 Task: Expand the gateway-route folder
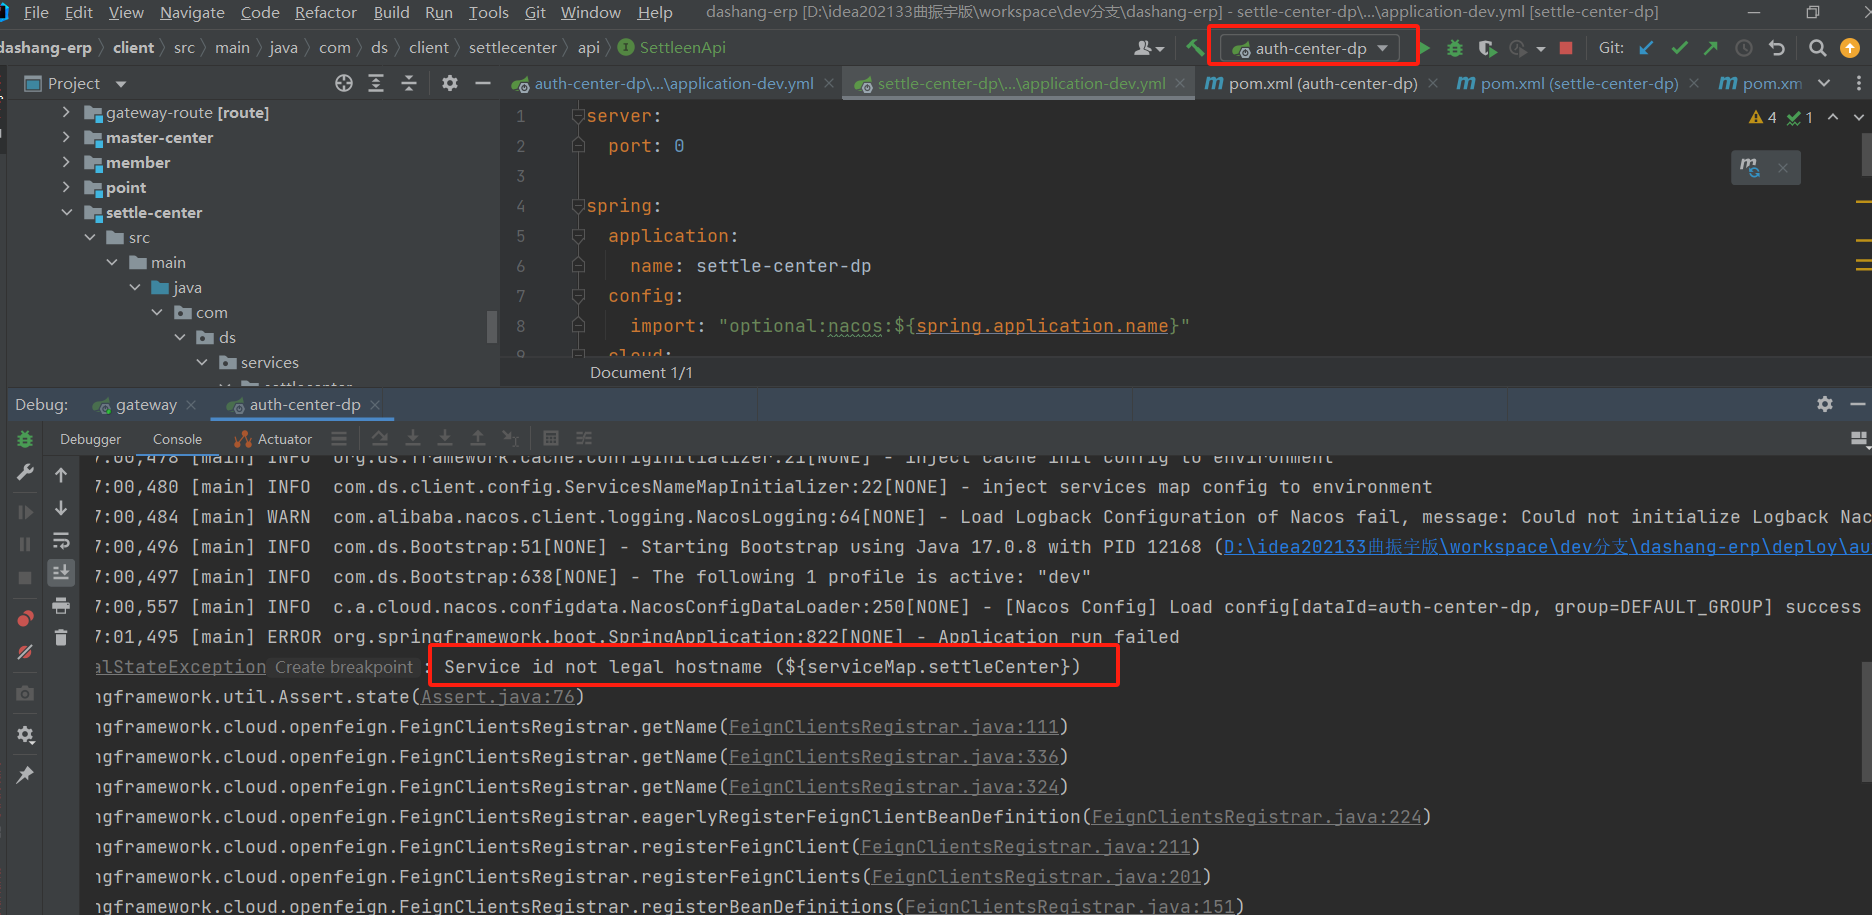(67, 112)
